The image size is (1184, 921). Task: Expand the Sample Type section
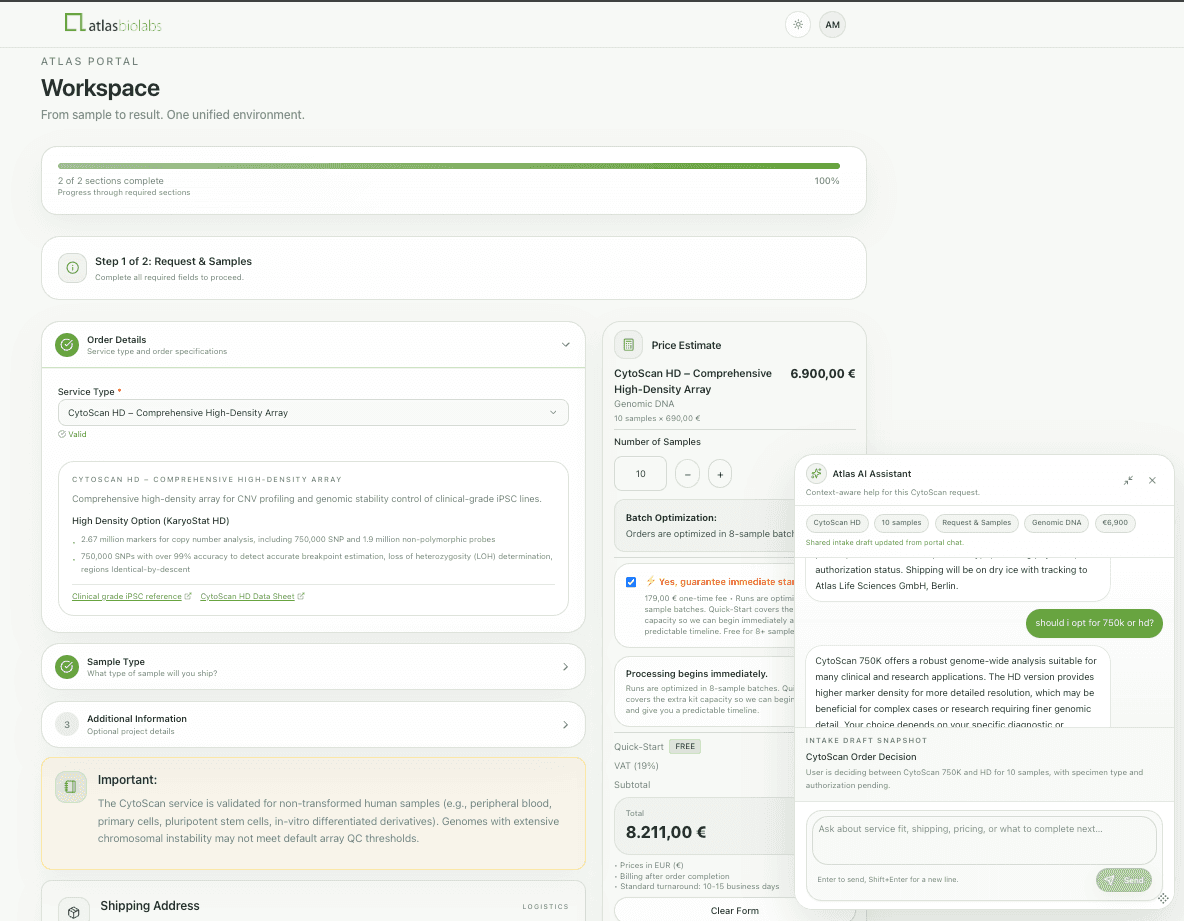point(313,667)
